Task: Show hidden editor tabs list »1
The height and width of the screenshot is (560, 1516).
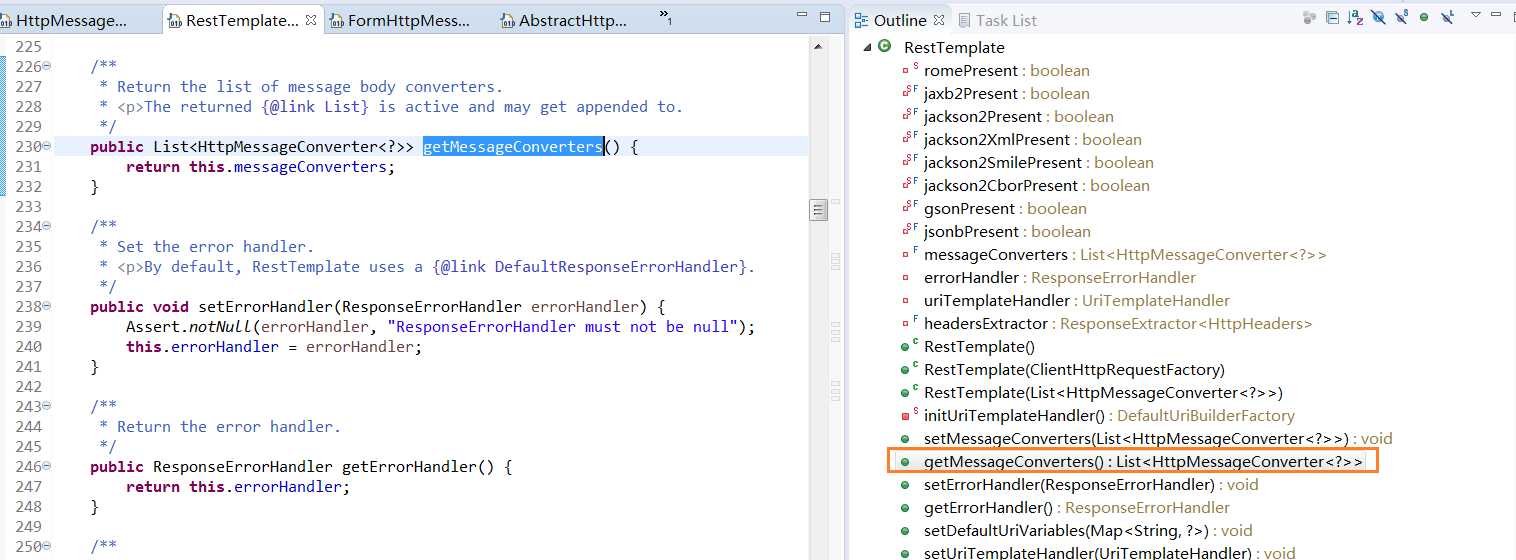Action: pyautogui.click(x=666, y=17)
